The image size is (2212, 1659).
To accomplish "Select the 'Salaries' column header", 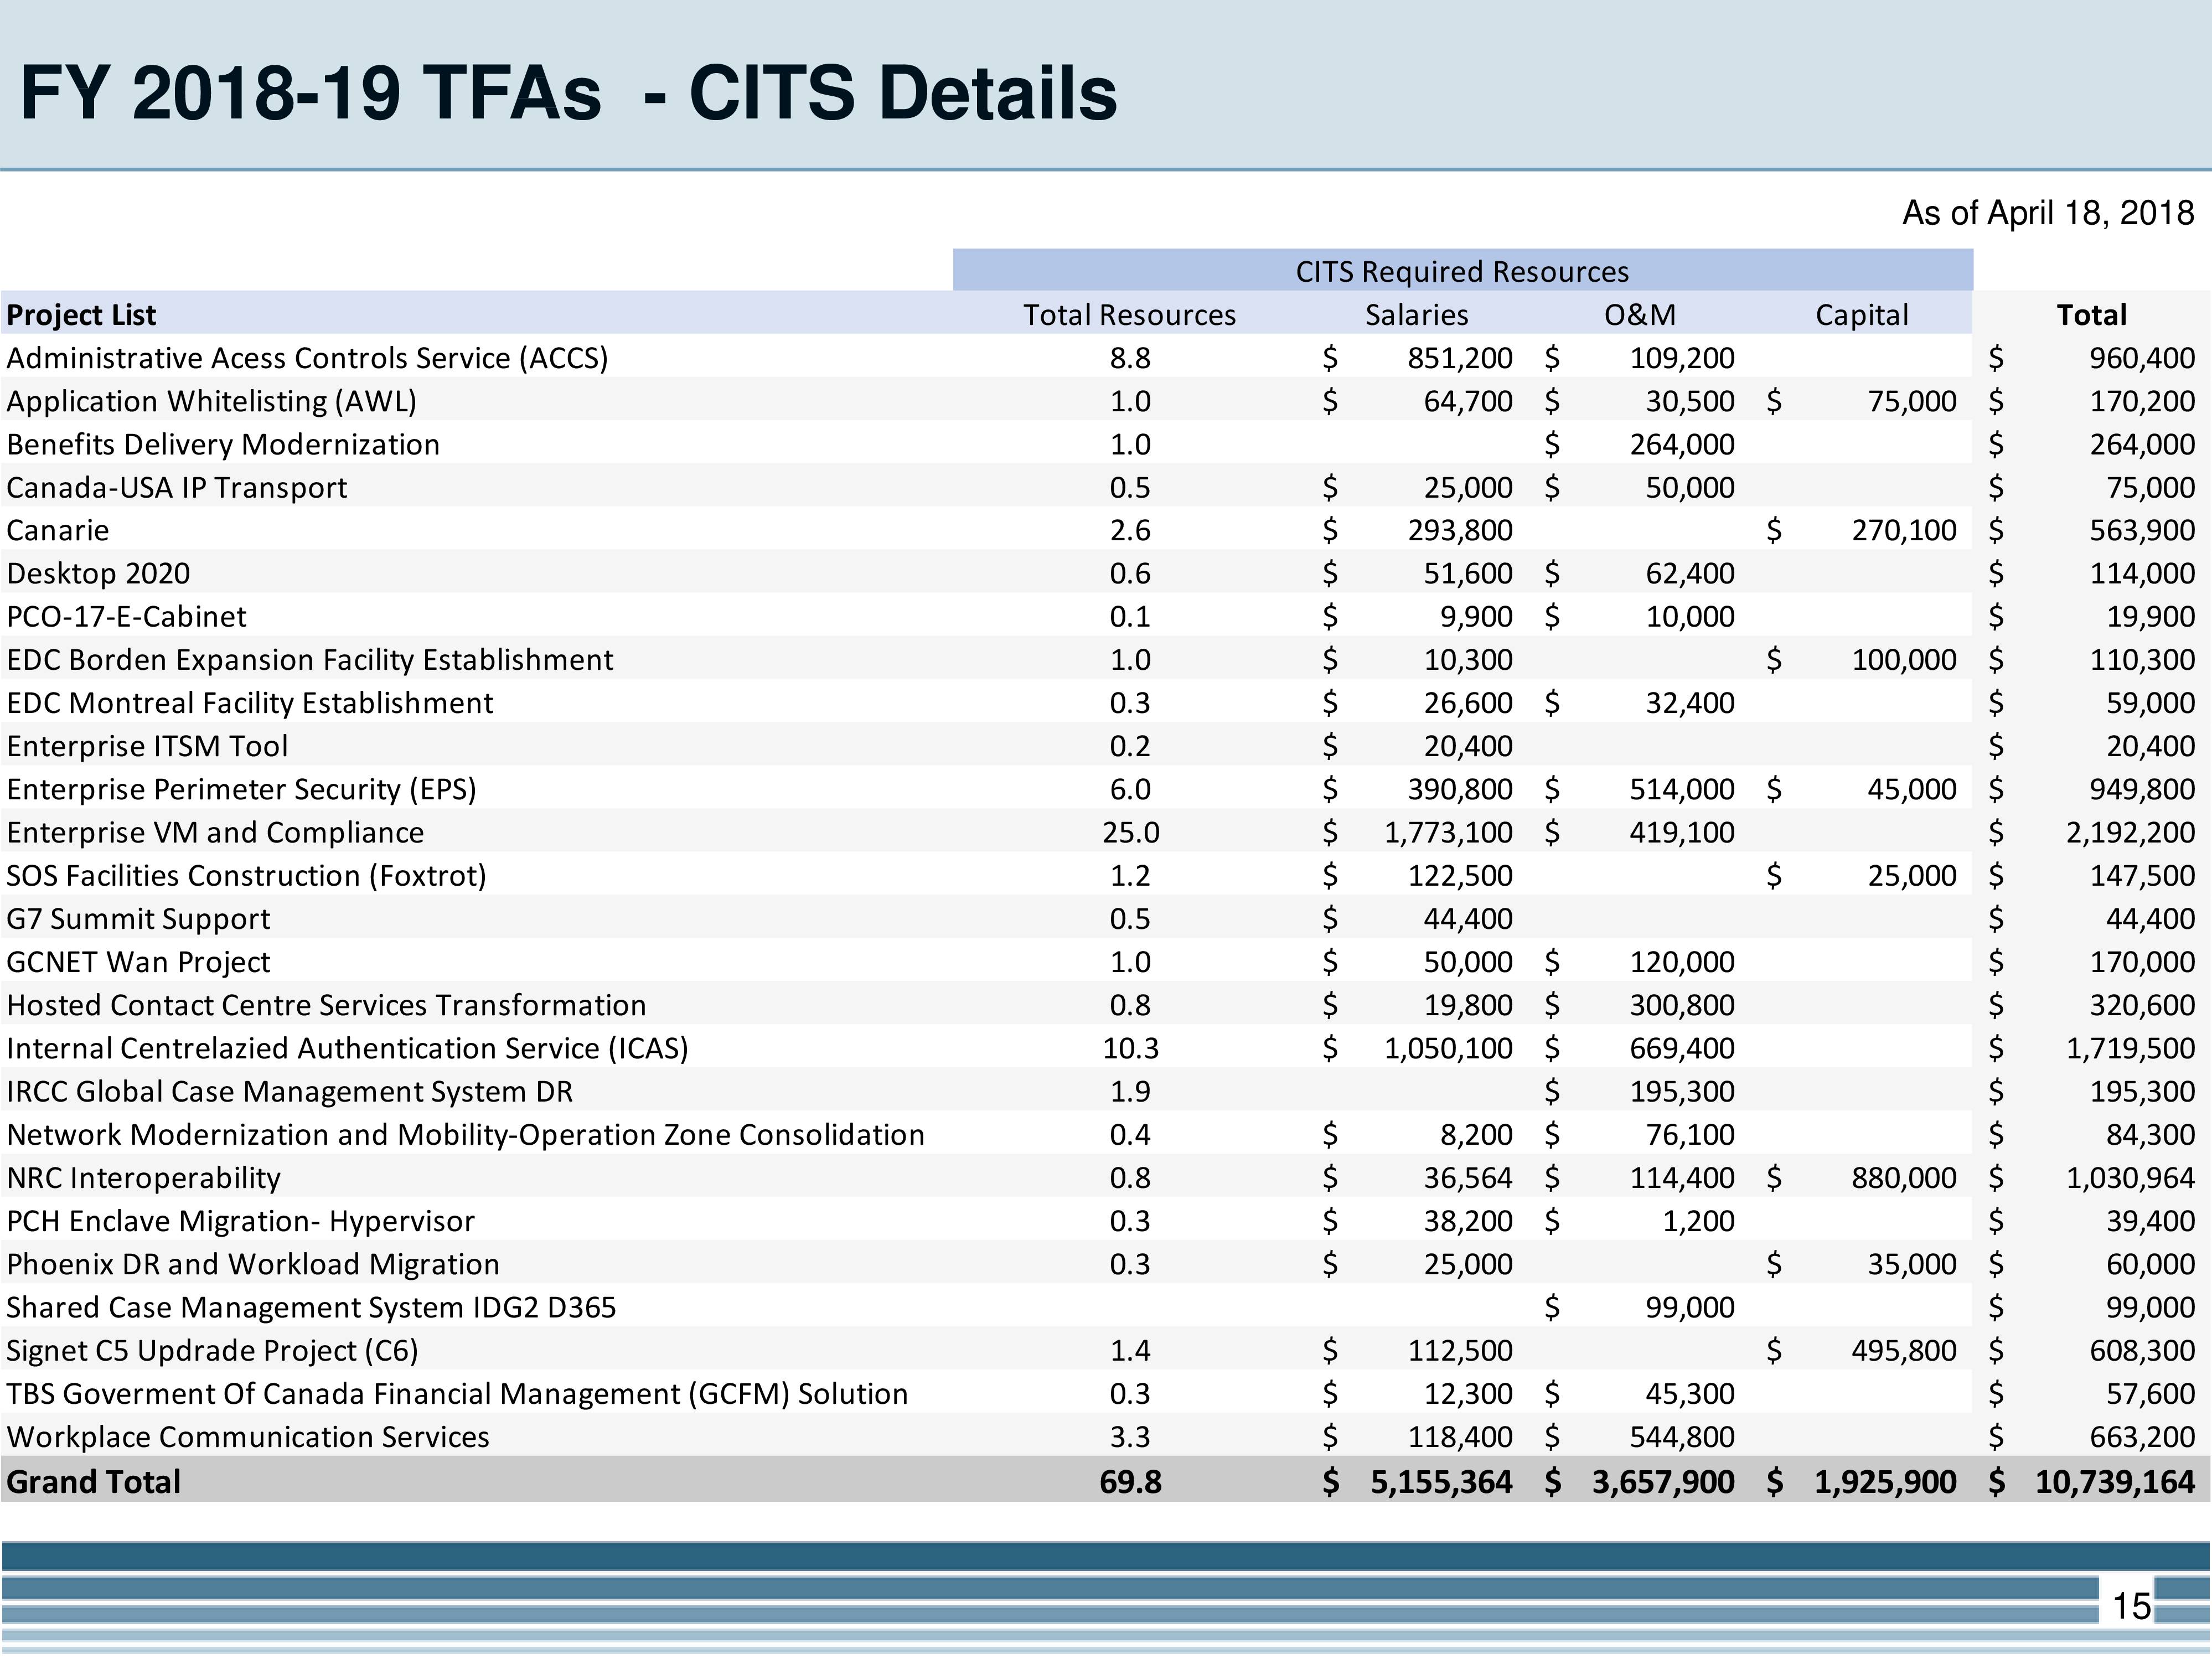I will click(x=1417, y=315).
